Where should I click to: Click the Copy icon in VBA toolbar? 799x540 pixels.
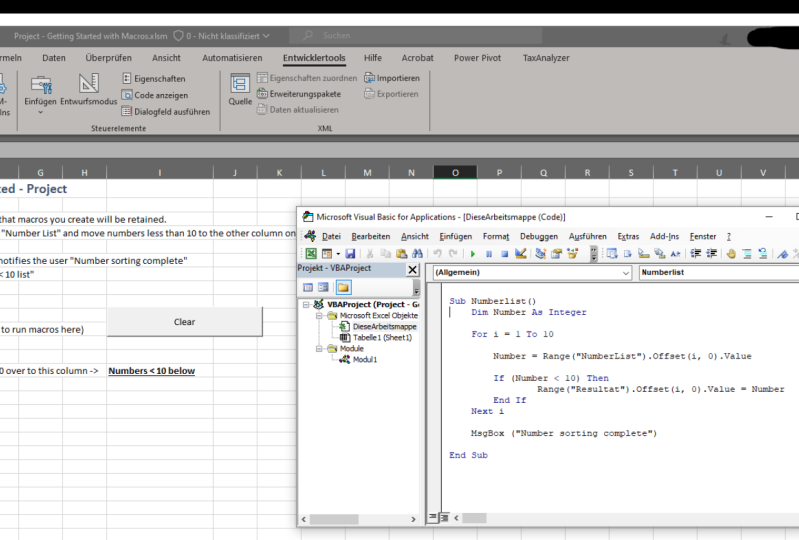point(386,253)
